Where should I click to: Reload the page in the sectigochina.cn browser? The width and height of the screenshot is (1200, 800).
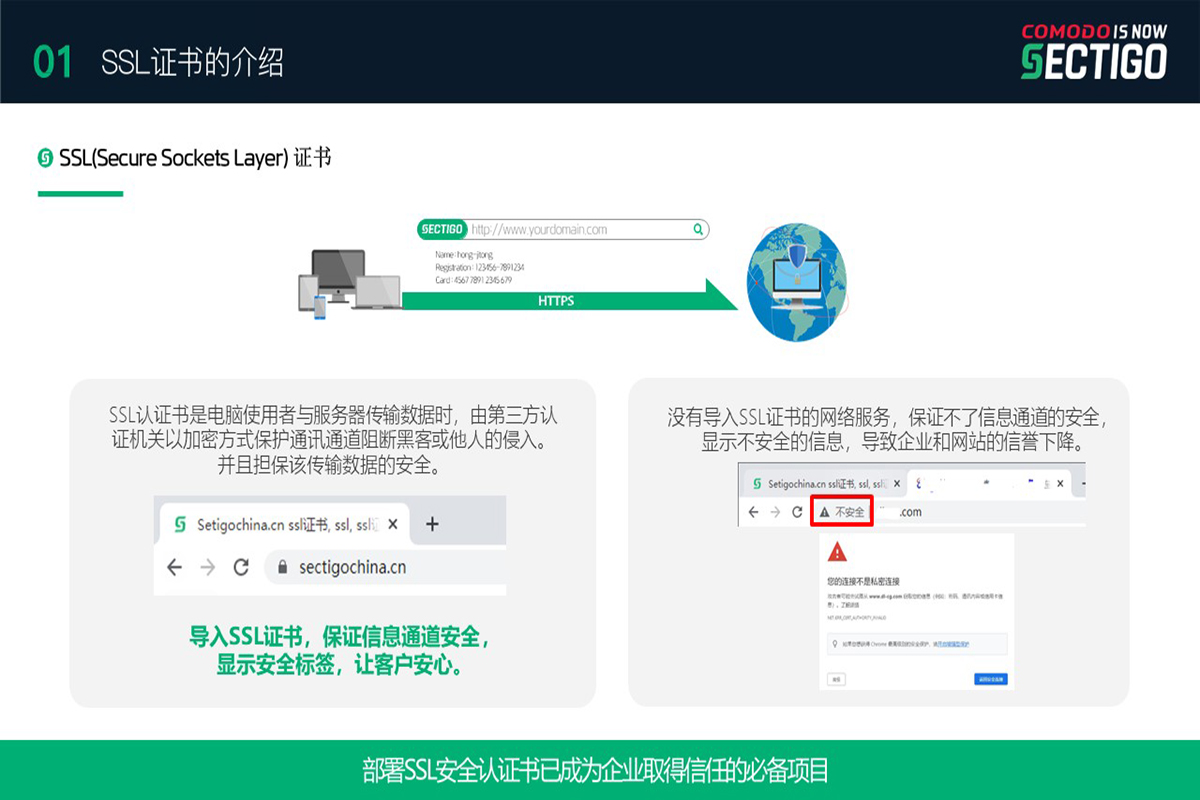[x=241, y=568]
